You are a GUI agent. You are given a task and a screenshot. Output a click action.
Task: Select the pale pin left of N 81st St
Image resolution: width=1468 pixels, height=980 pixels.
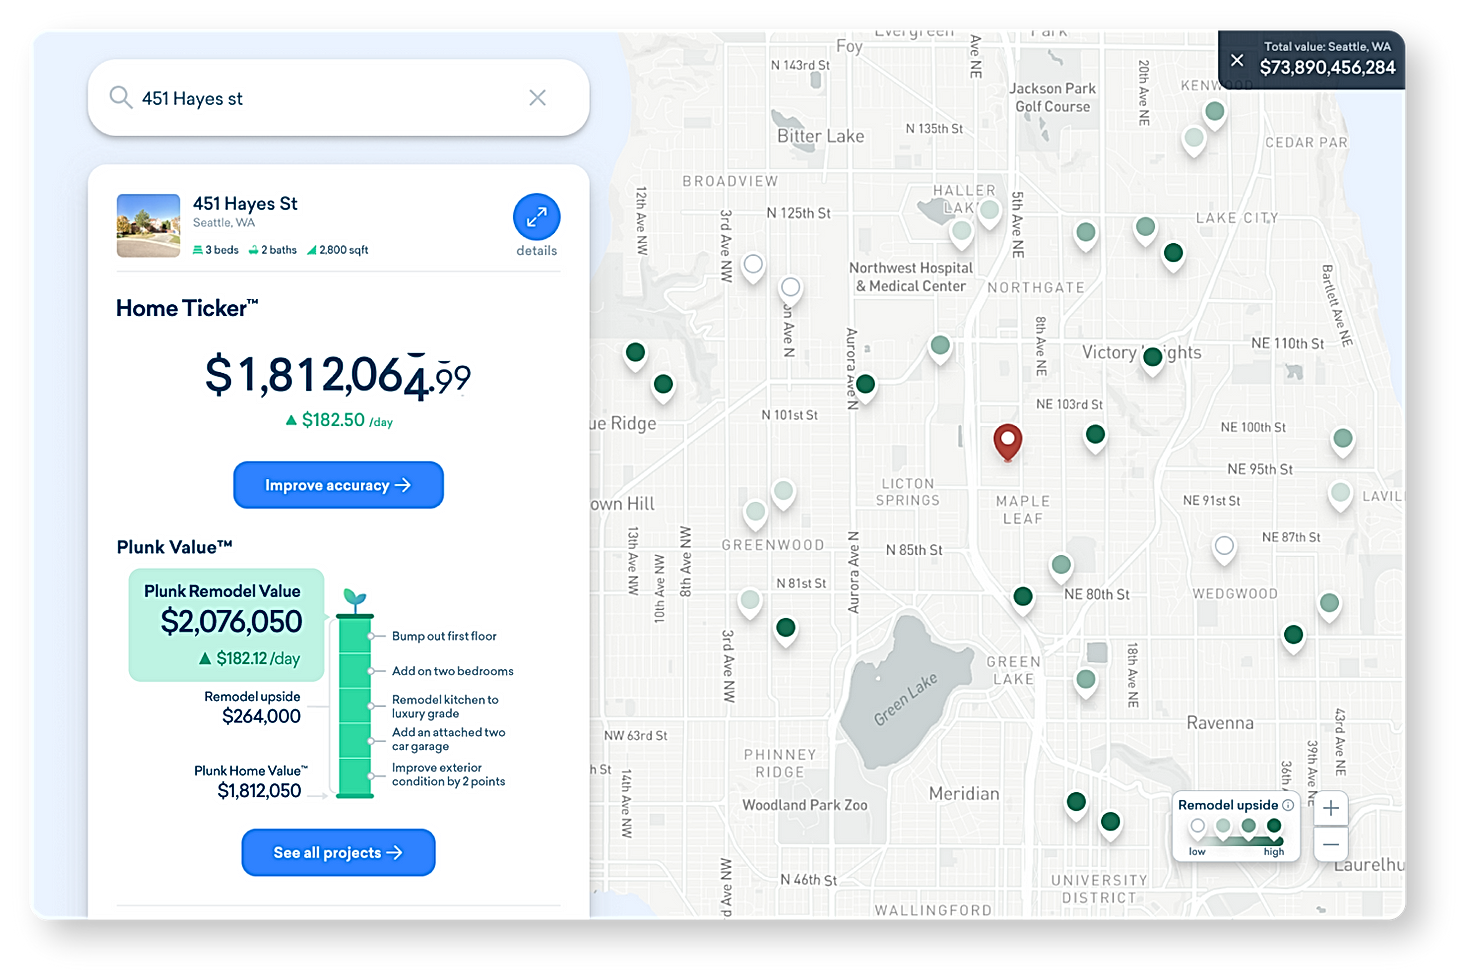(x=750, y=603)
